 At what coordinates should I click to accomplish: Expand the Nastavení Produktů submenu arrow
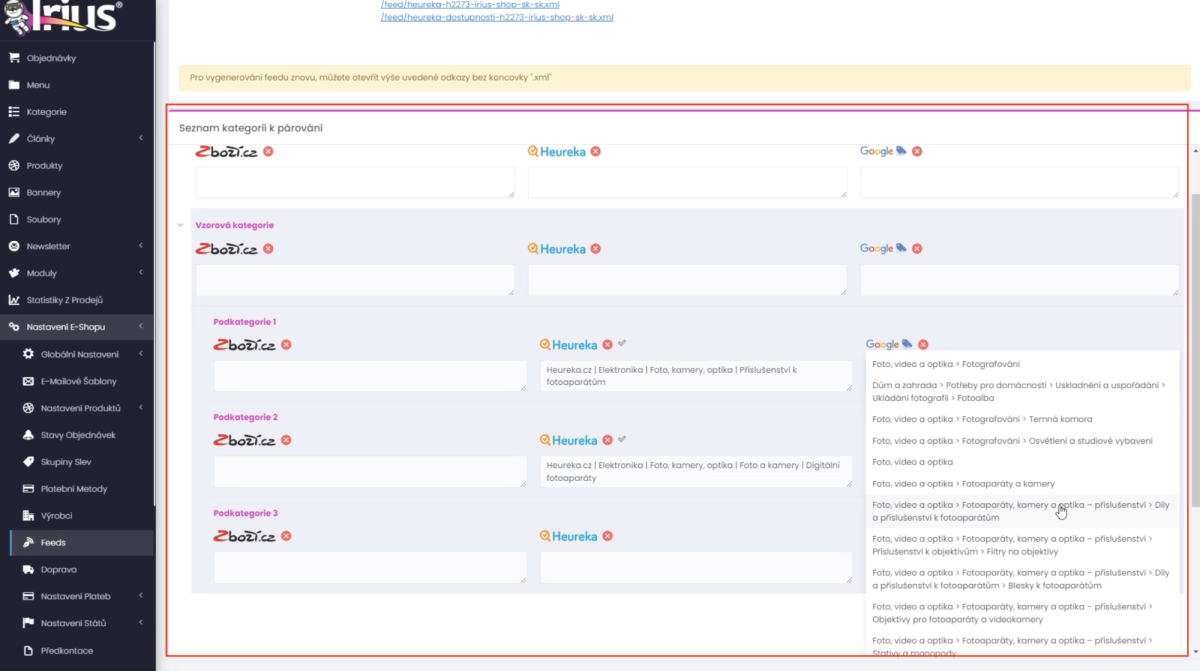click(141, 408)
